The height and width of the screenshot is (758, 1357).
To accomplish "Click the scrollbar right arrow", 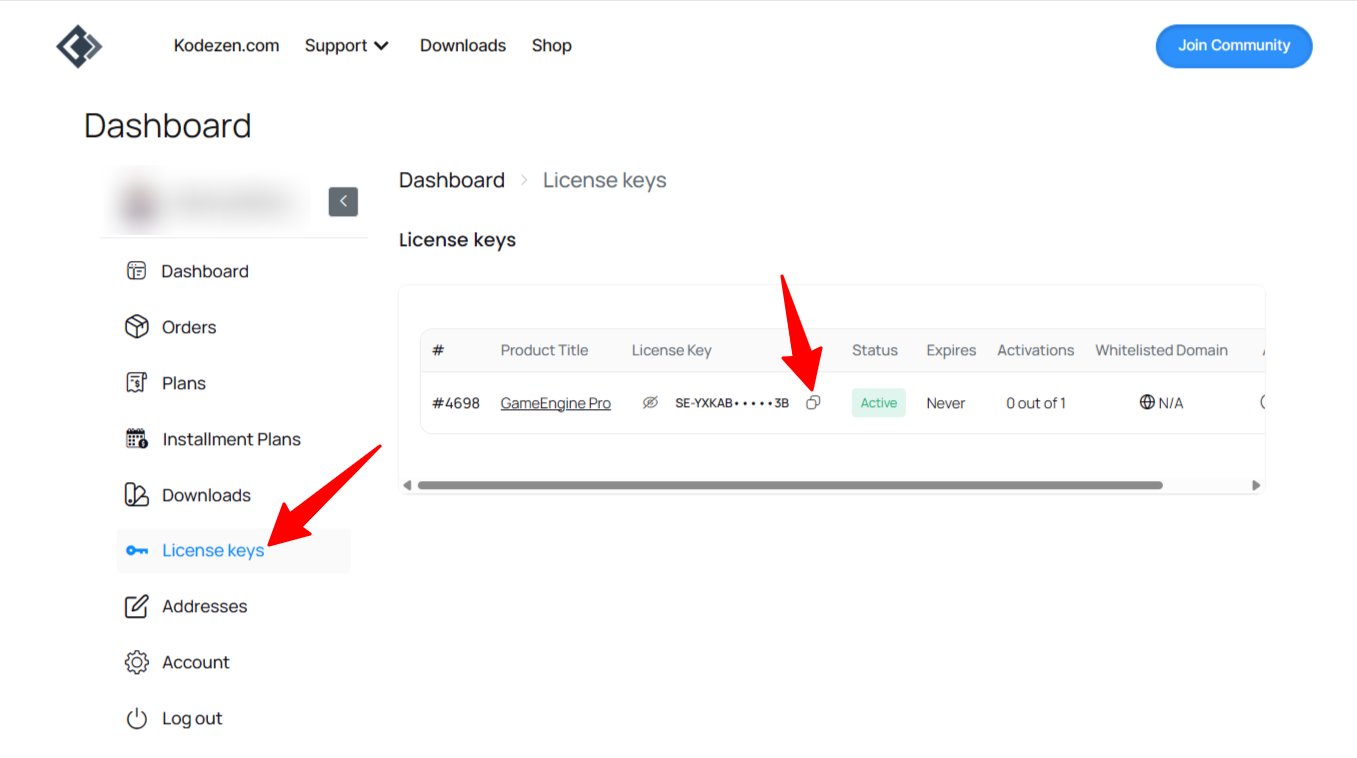I will (x=1256, y=485).
